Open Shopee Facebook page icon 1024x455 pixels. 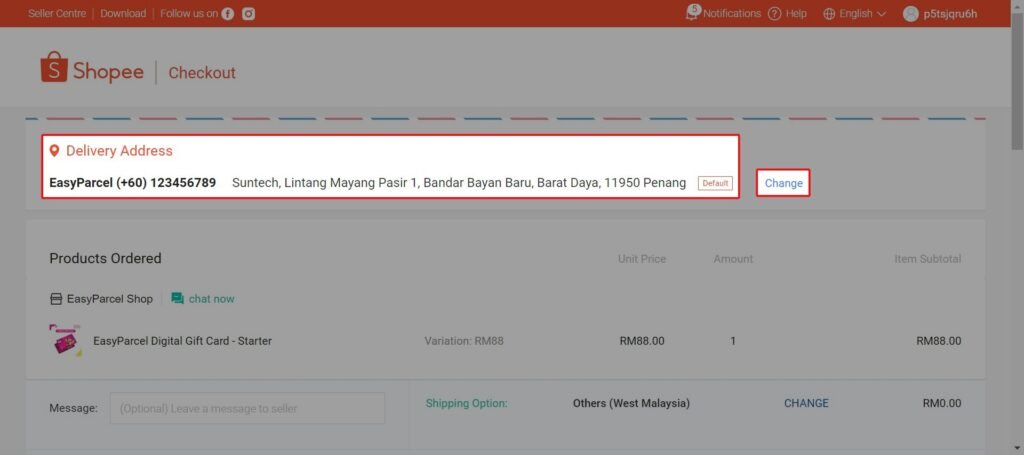click(227, 14)
